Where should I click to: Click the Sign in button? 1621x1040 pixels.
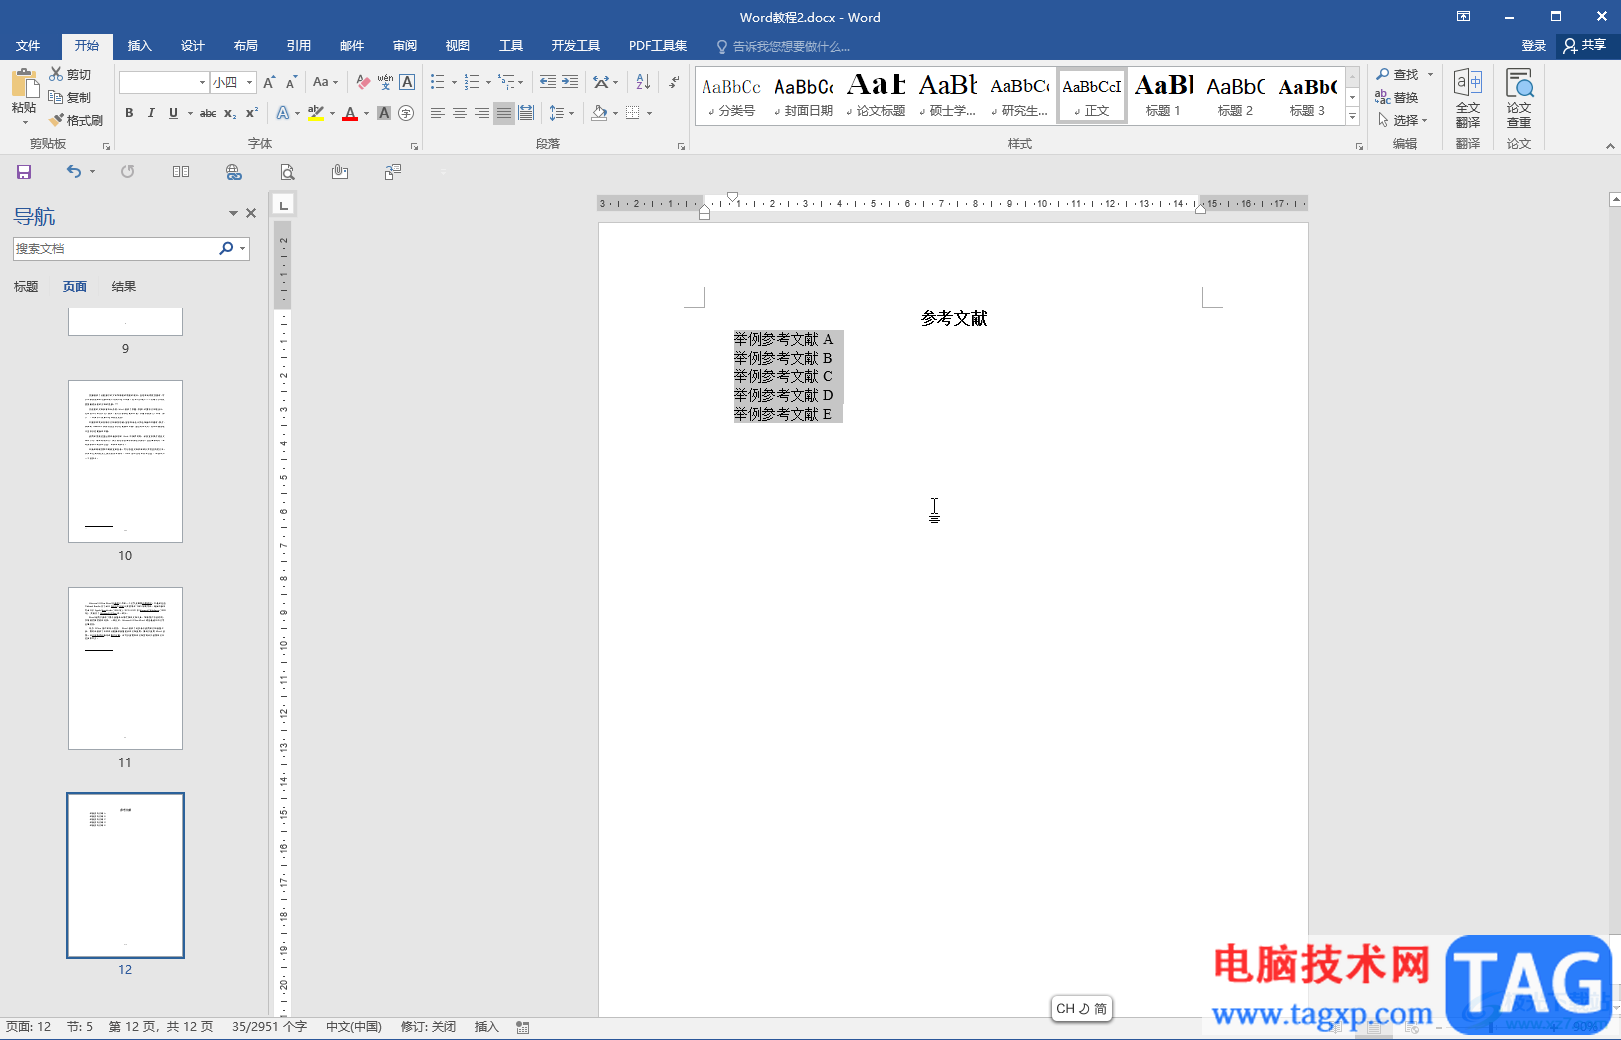(x=1533, y=46)
